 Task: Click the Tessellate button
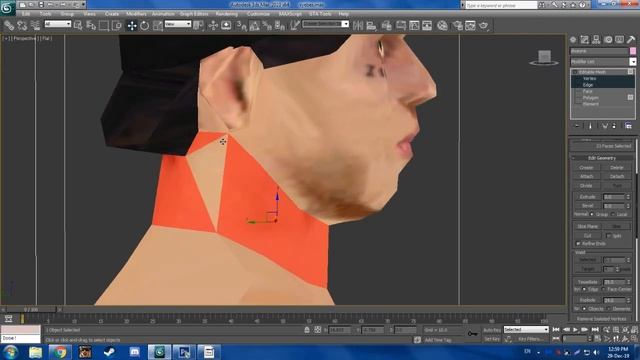(x=587, y=282)
